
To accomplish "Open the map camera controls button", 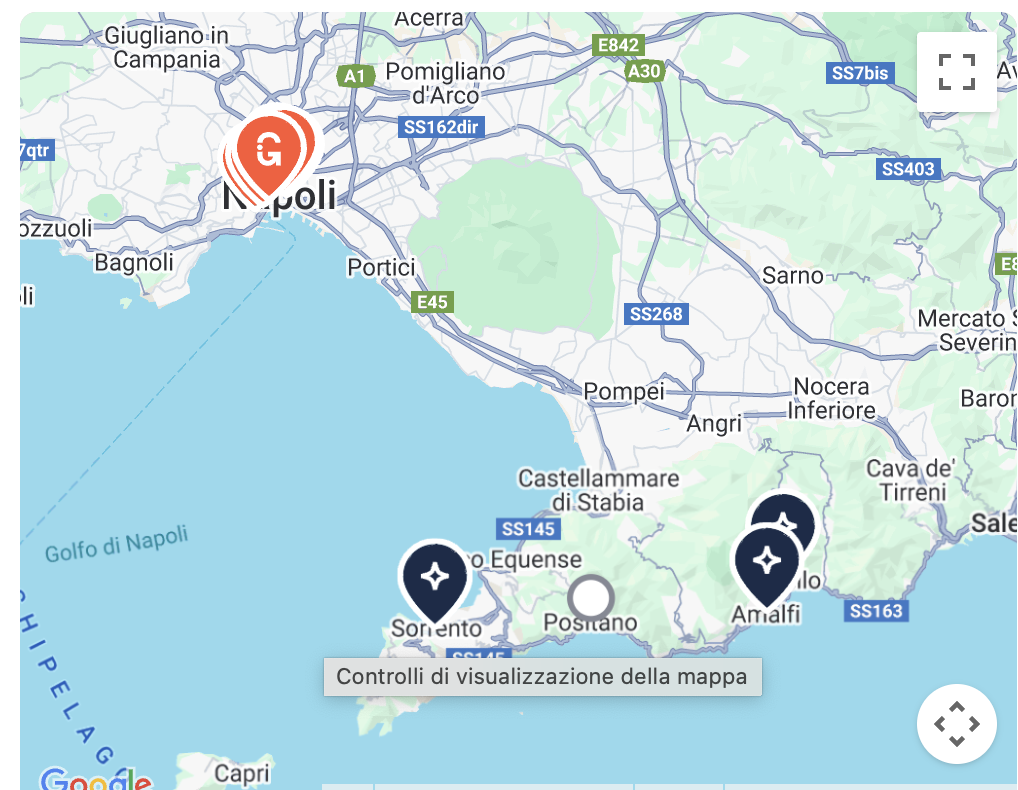I will (x=956, y=724).
